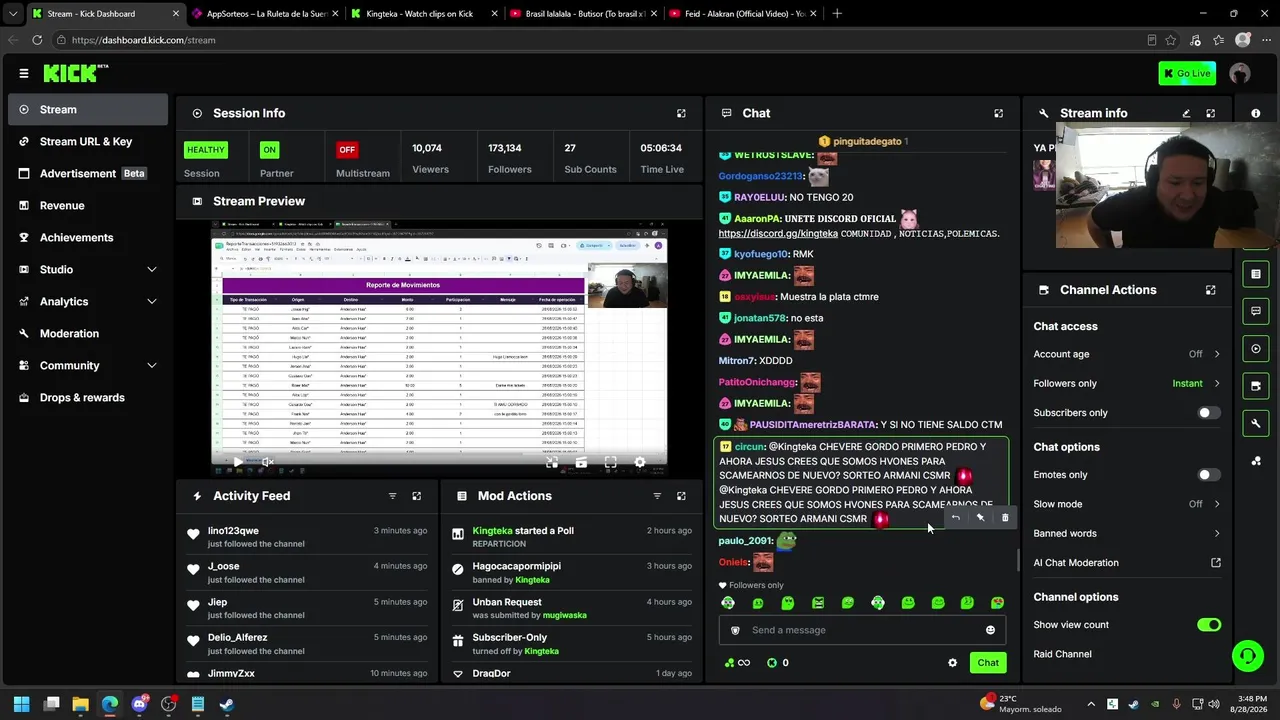Pop out the Chat panel

coord(998,114)
